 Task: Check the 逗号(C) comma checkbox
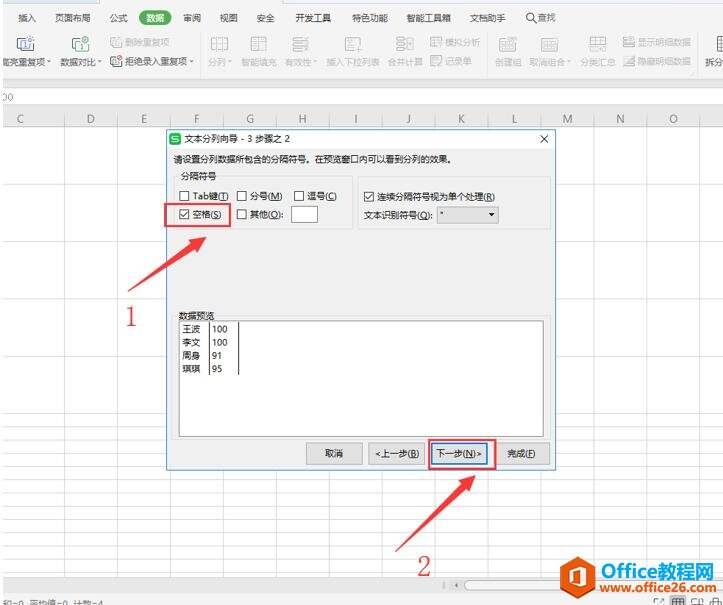pos(299,196)
